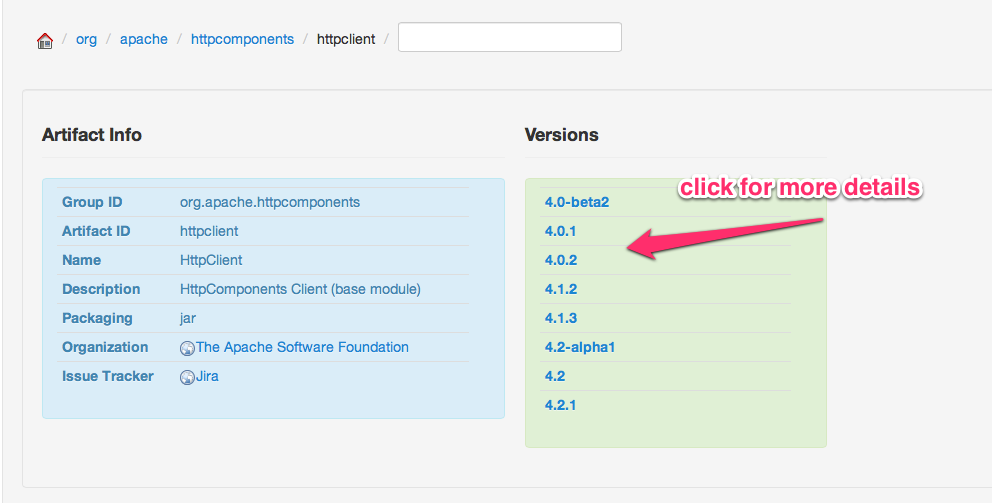This screenshot has width=992, height=503.
Task: Click the home icon in breadcrumb
Action: coord(44,41)
